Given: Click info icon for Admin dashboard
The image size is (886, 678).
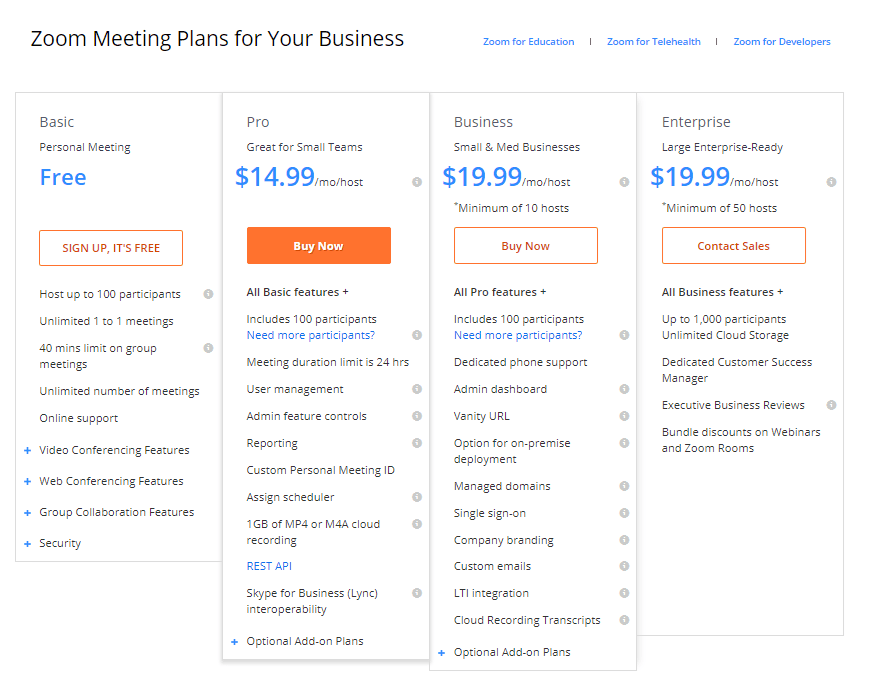Looking at the screenshot, I should 624,389.
